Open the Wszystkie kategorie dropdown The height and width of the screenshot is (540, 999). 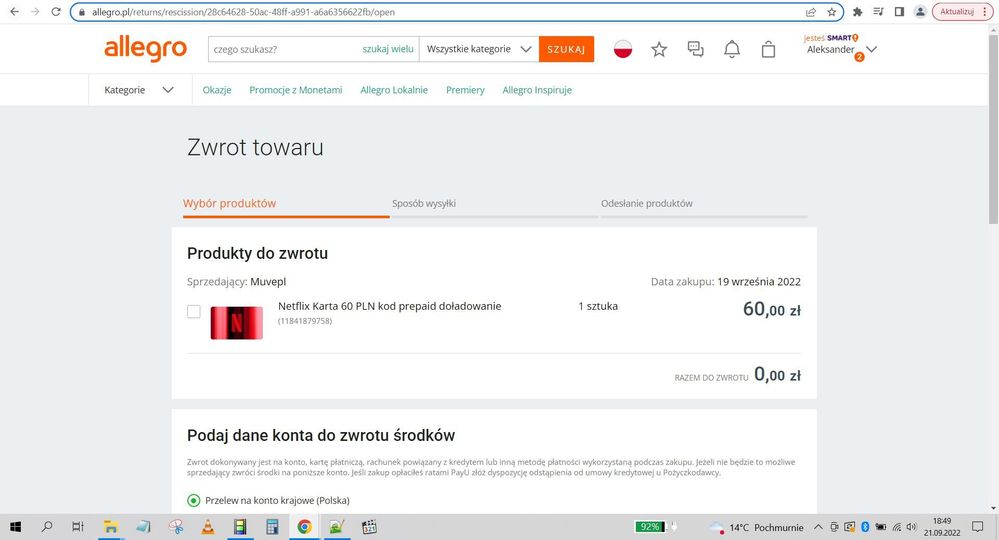[479, 49]
